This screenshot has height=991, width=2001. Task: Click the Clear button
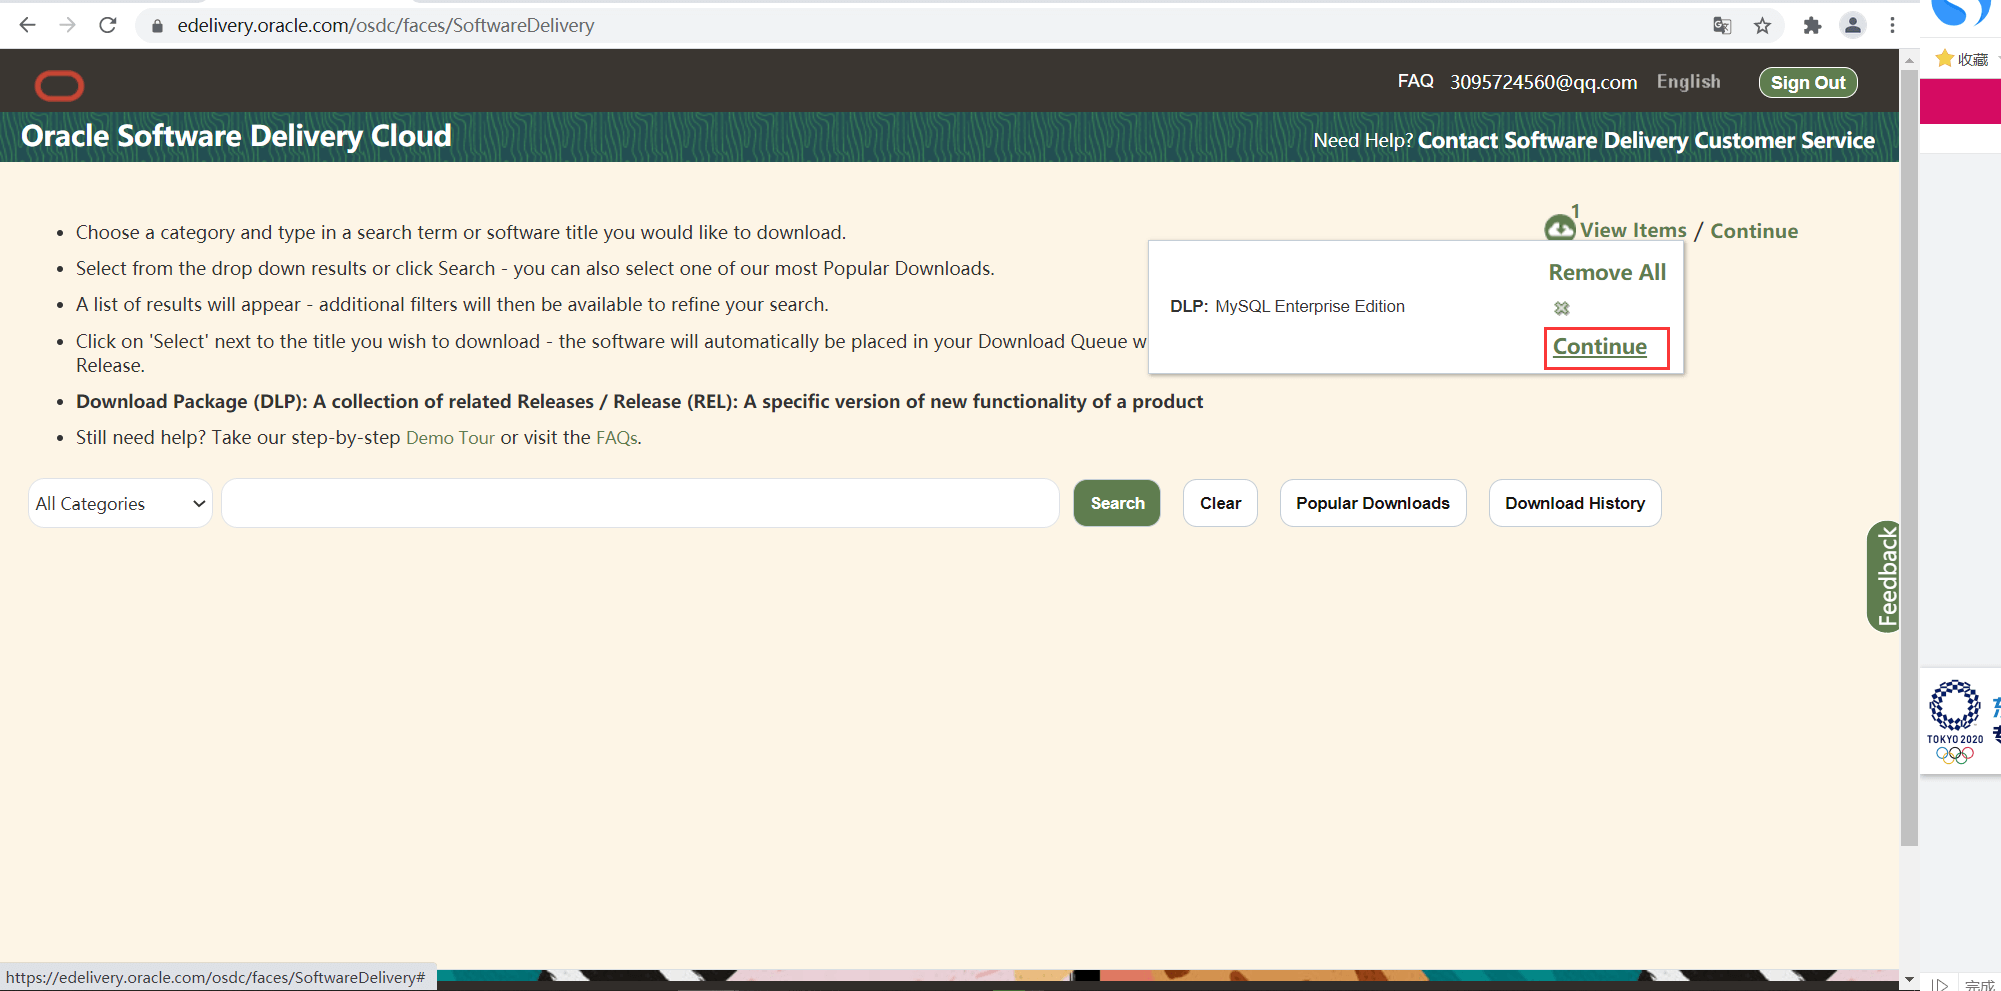point(1220,503)
